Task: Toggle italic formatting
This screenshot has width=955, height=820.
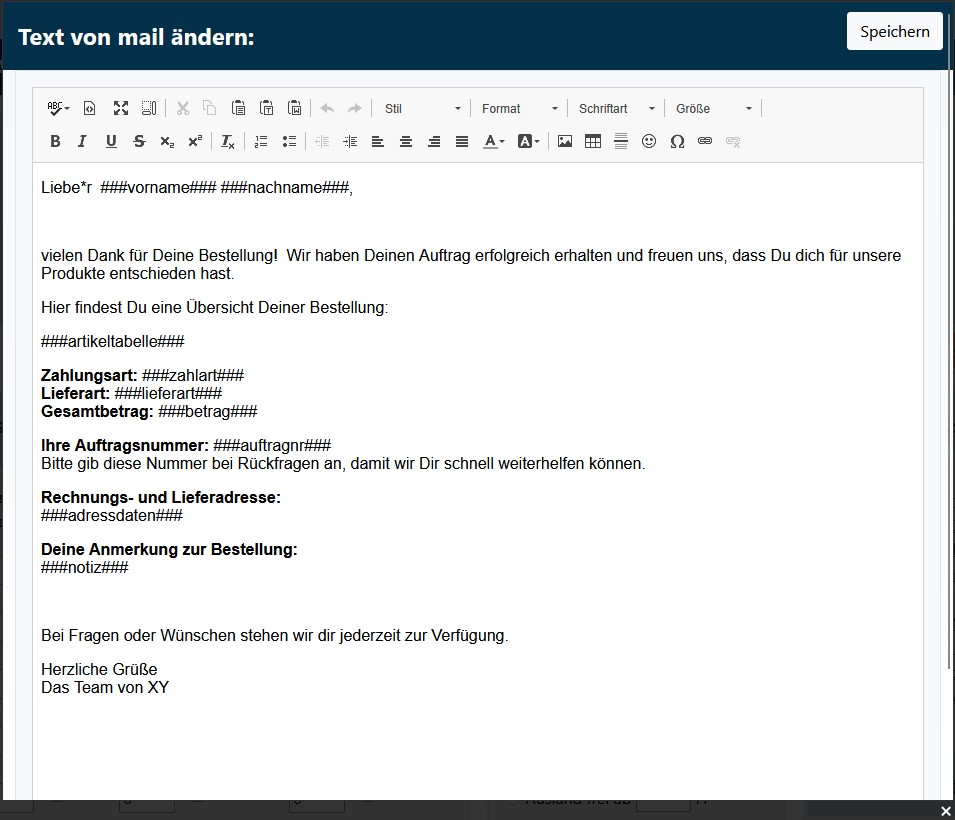Action: pos(83,142)
